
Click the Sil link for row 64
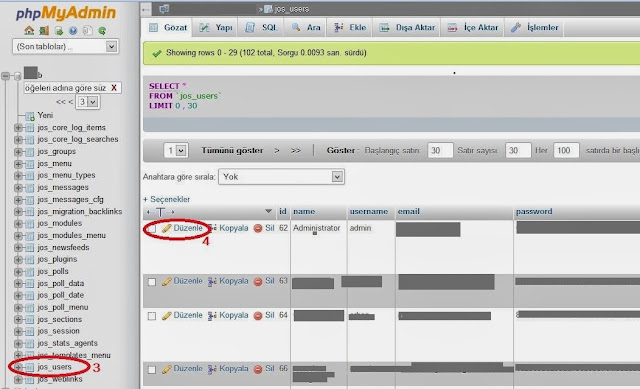click(269, 316)
